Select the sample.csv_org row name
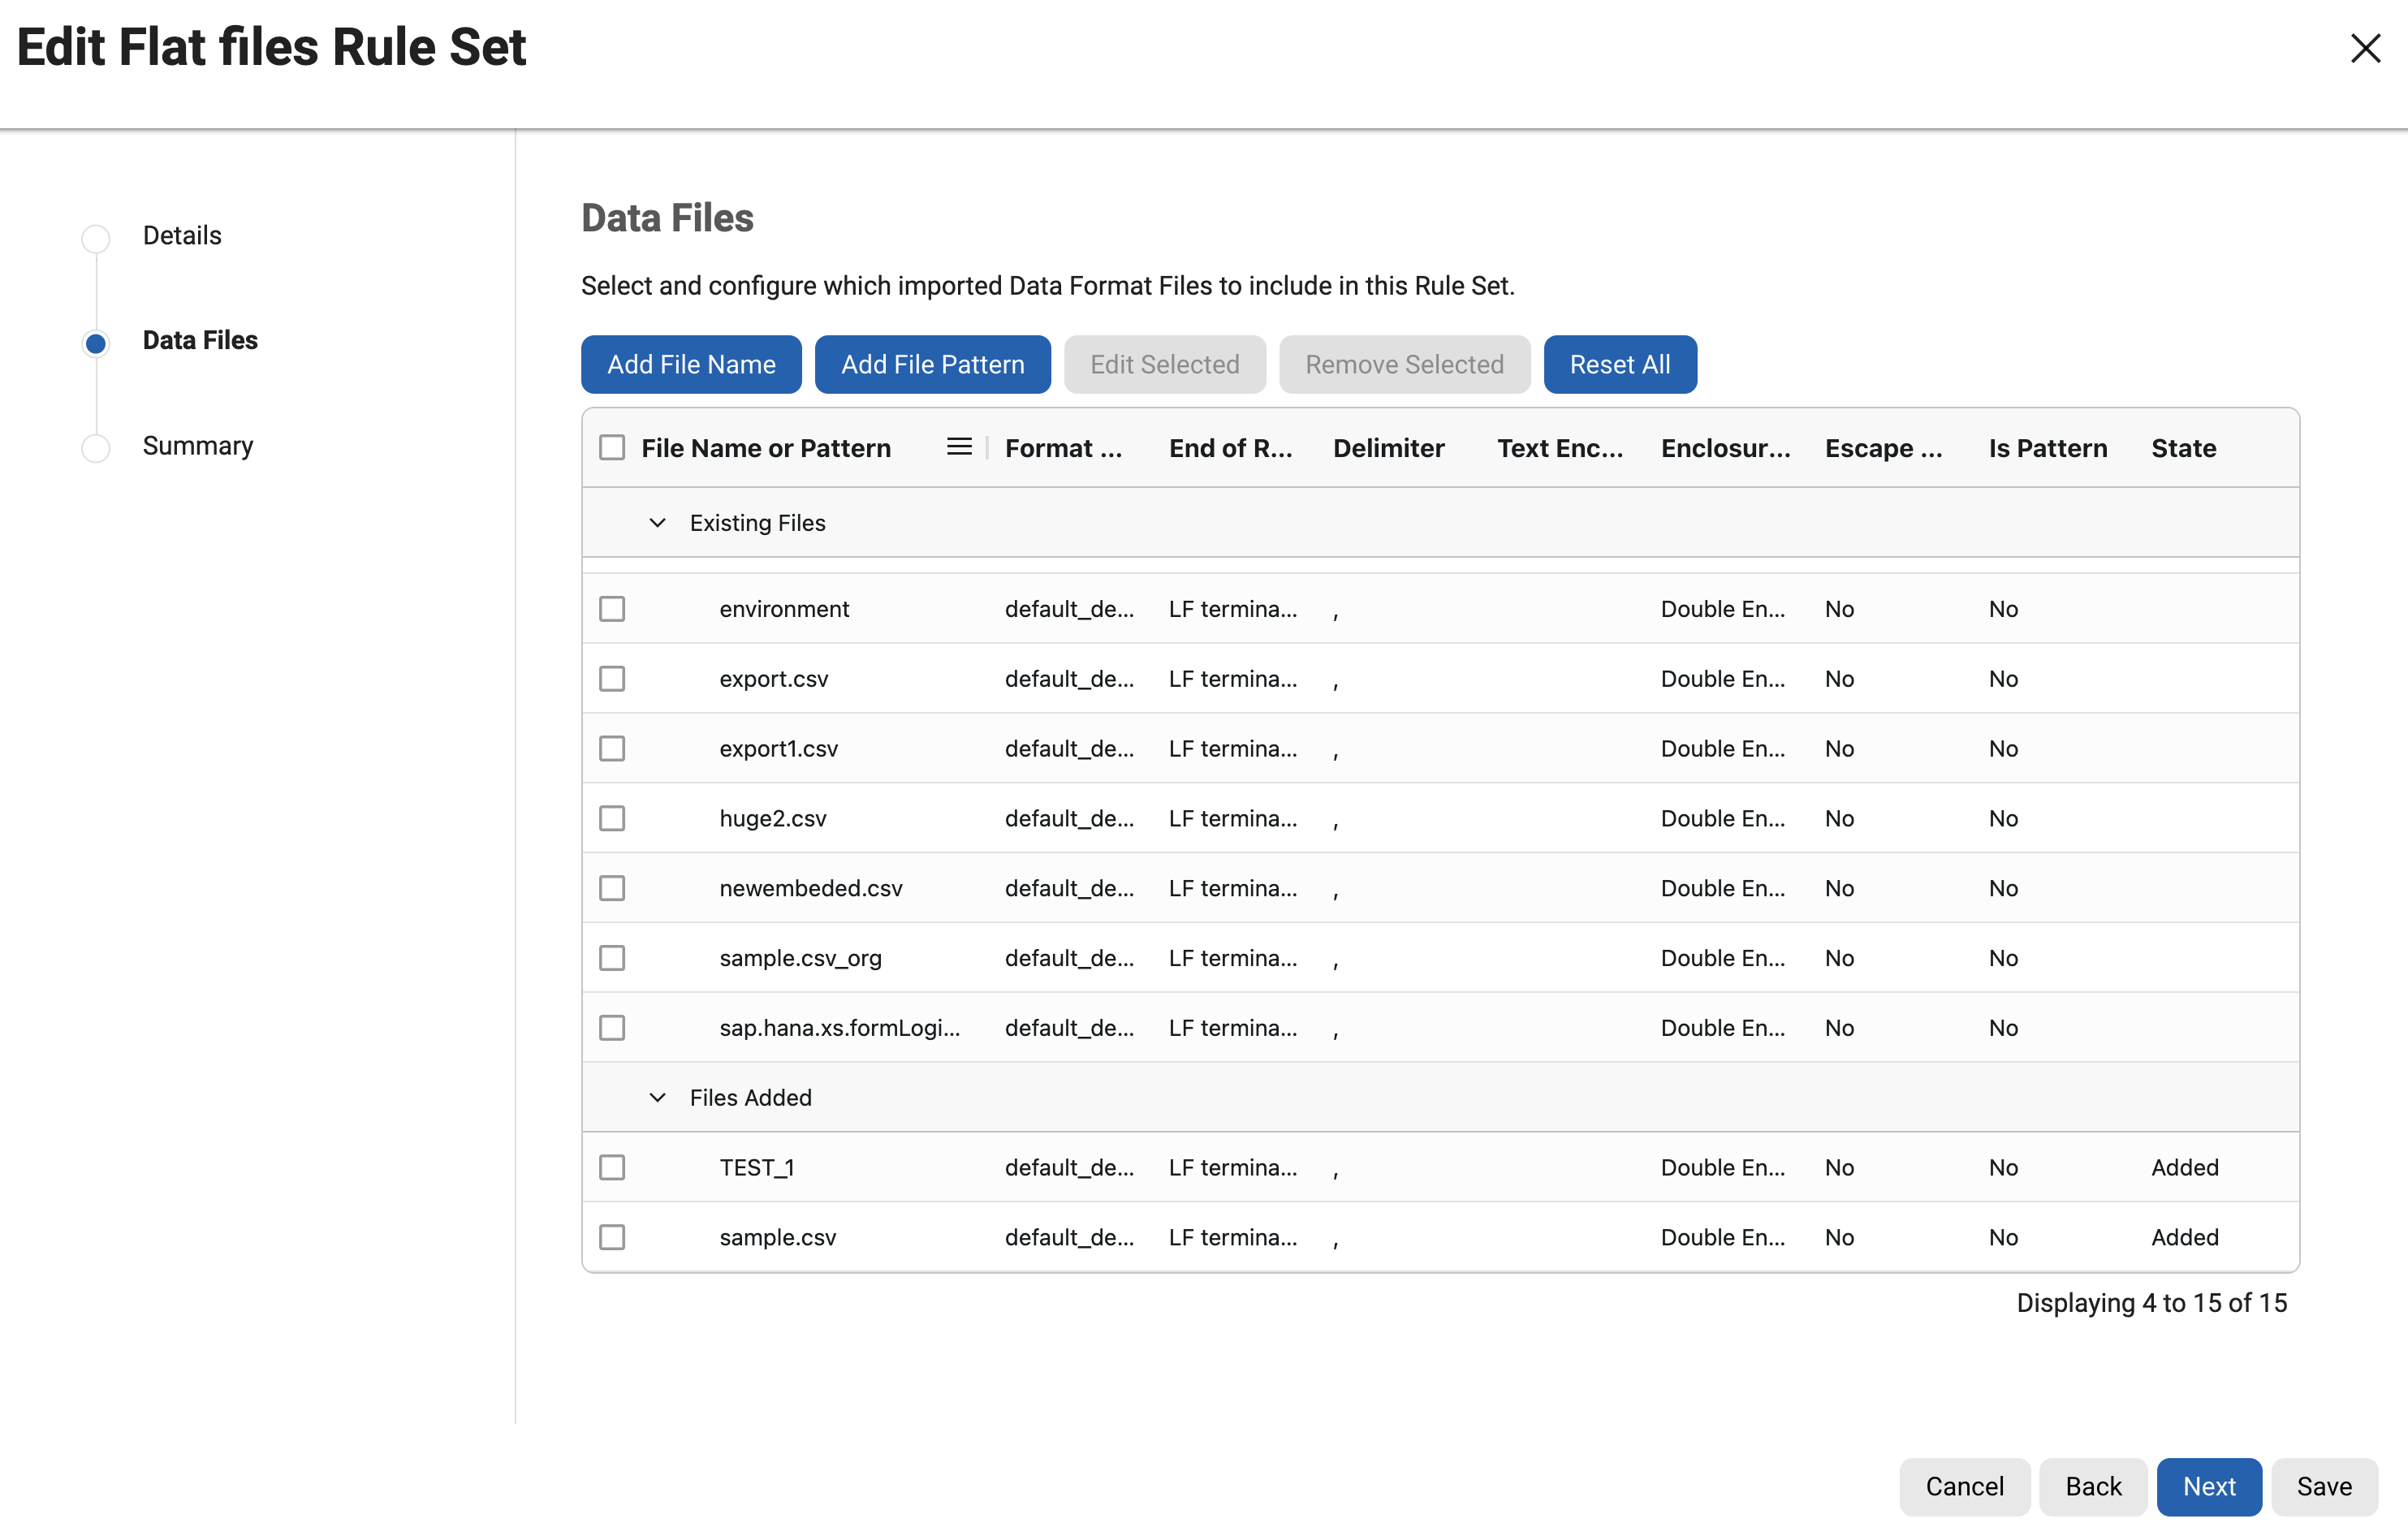 coord(800,958)
